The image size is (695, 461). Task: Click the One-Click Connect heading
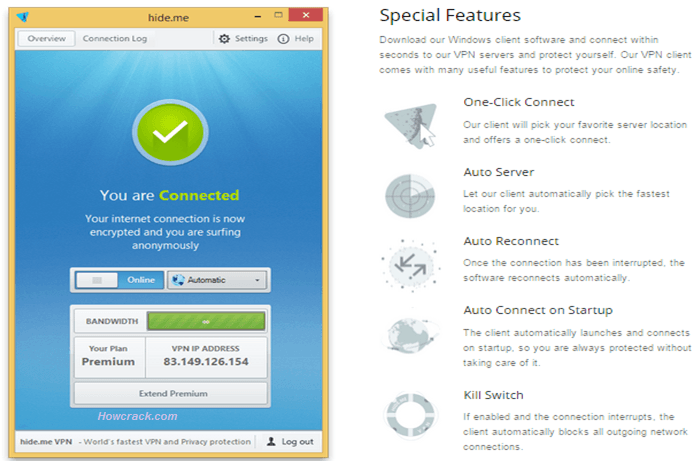(x=519, y=102)
